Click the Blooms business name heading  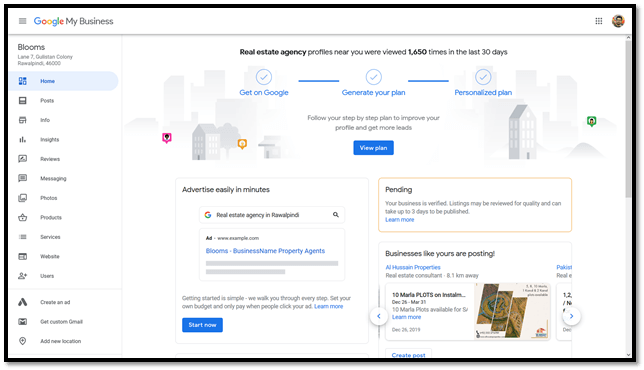click(31, 47)
